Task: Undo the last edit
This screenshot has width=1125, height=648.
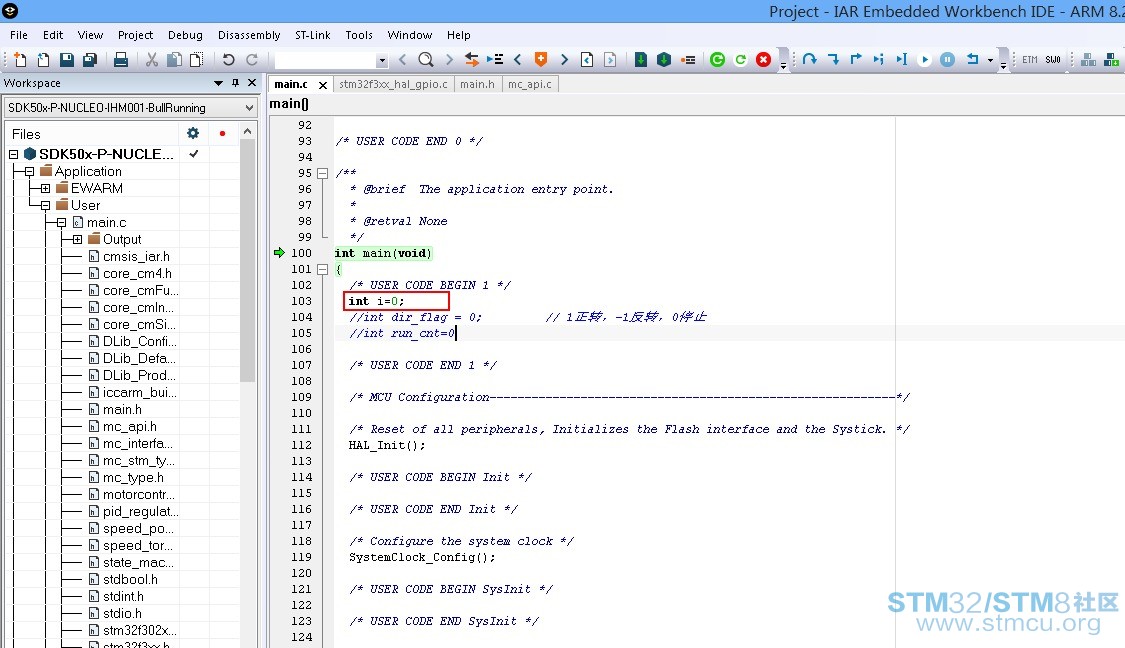Action: tap(228, 60)
